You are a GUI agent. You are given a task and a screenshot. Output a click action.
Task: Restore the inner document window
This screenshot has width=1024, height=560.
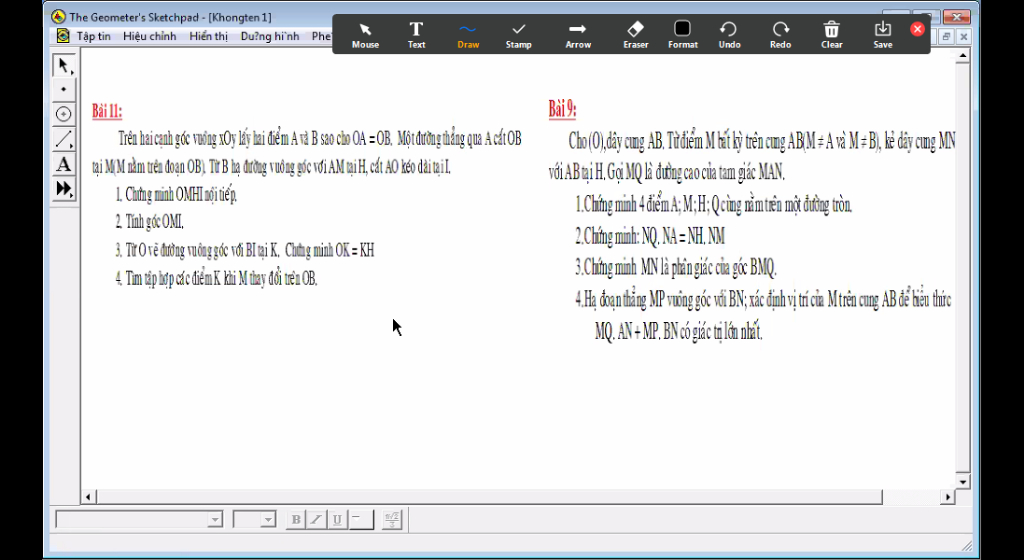(946, 37)
